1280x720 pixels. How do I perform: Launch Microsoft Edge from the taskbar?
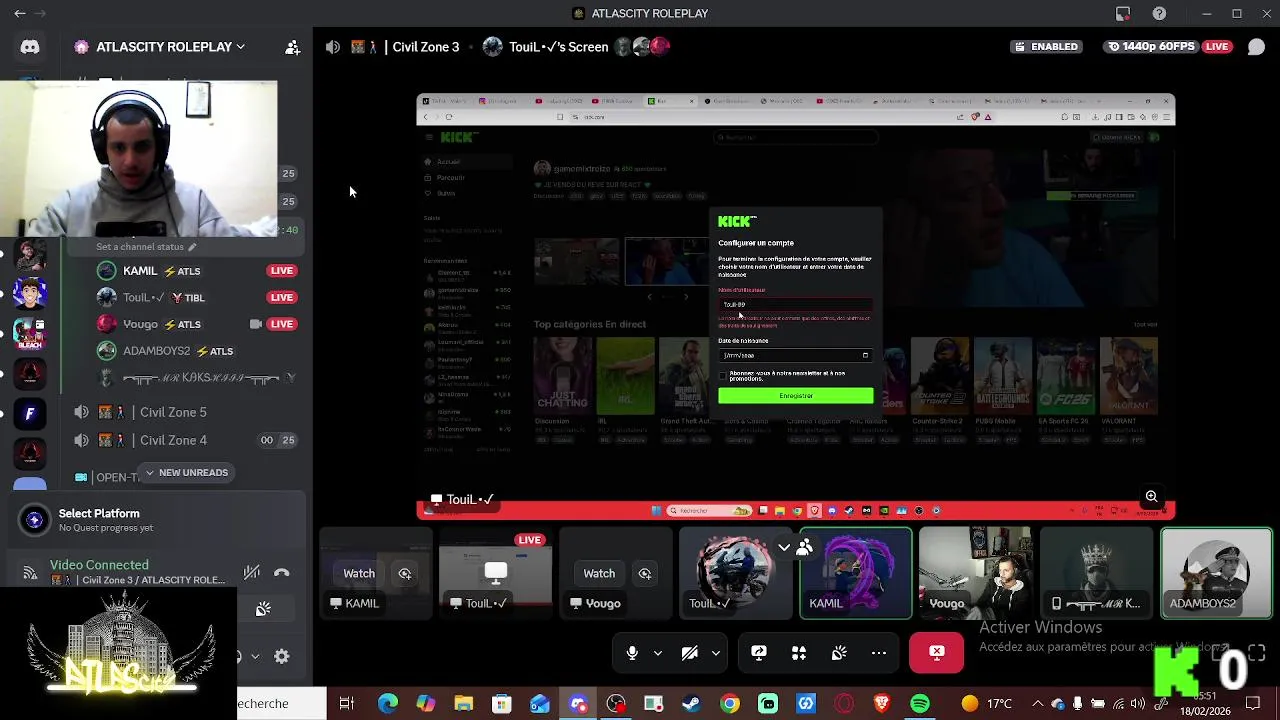coord(387,704)
